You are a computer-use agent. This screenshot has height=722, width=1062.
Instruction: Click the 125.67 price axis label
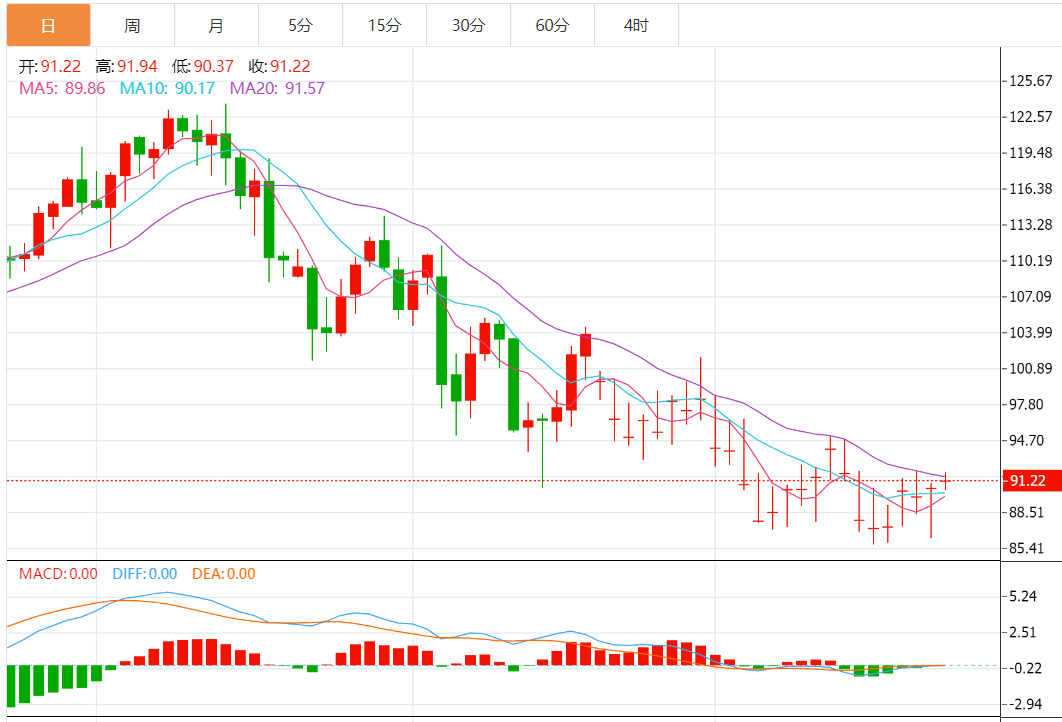click(1031, 81)
